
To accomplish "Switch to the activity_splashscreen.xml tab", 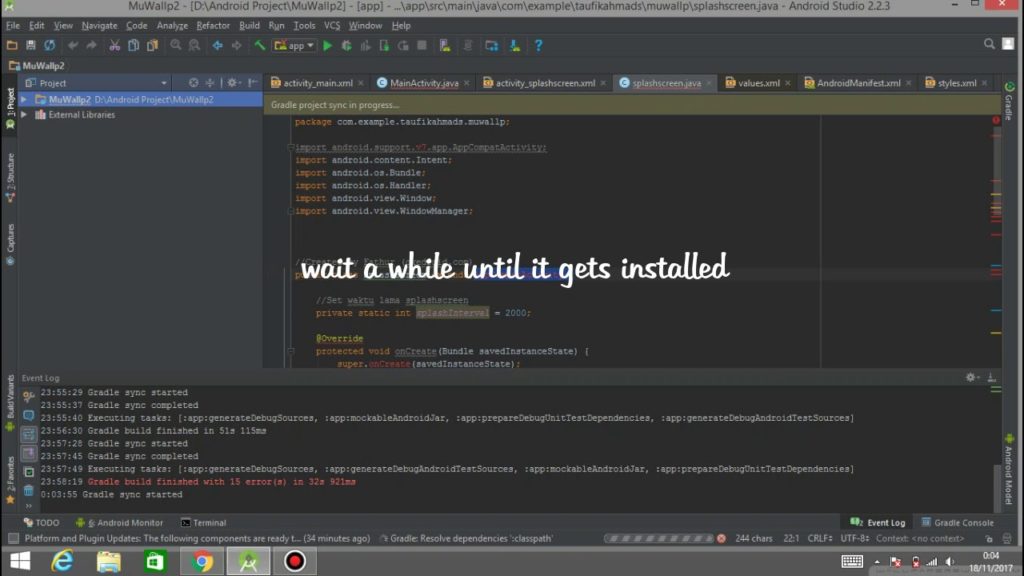I will (545, 83).
